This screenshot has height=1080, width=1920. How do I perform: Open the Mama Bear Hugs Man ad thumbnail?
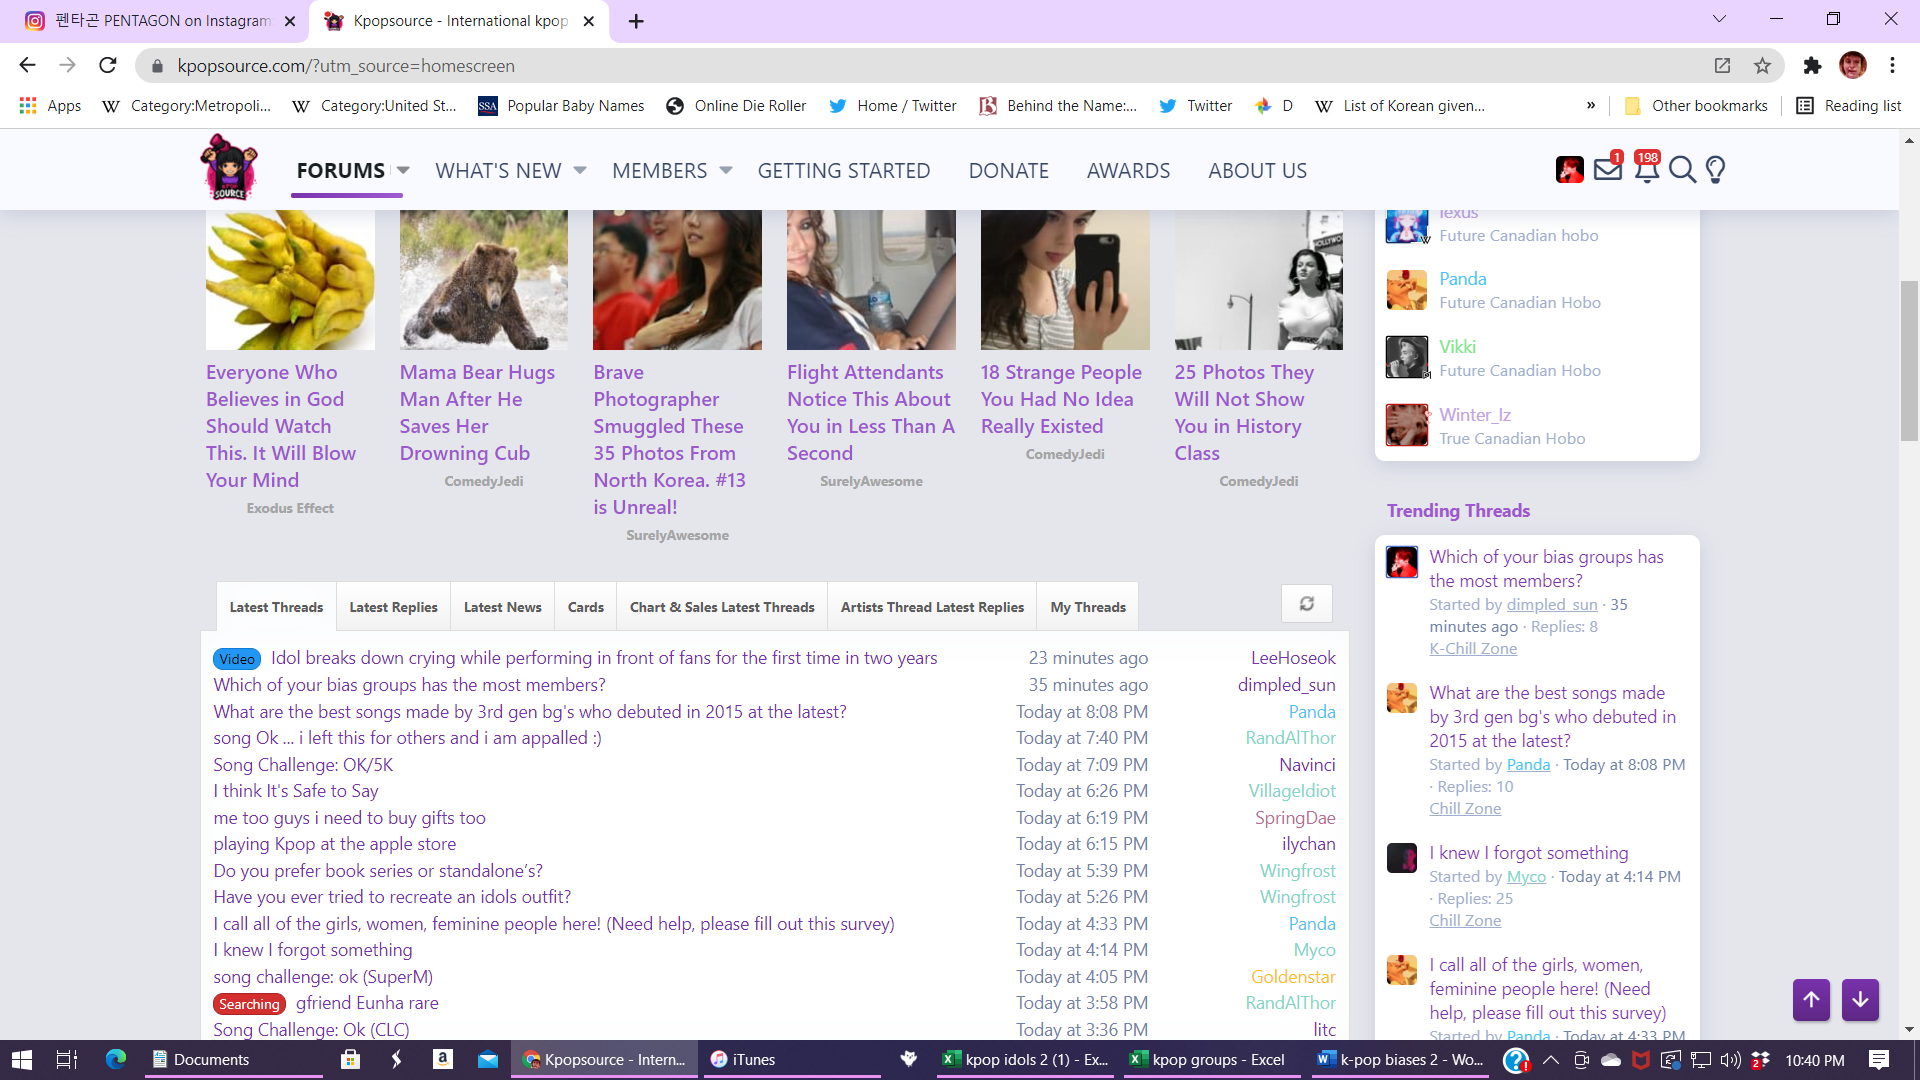click(x=484, y=280)
